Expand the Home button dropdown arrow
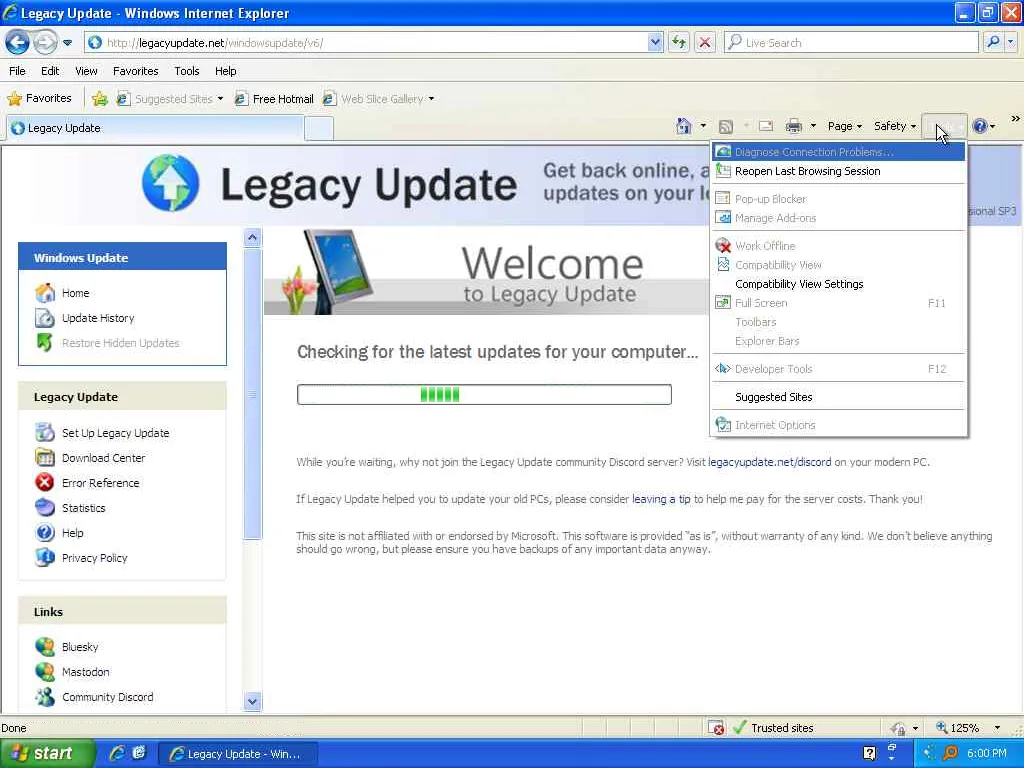The image size is (1024, 768). pos(703,126)
